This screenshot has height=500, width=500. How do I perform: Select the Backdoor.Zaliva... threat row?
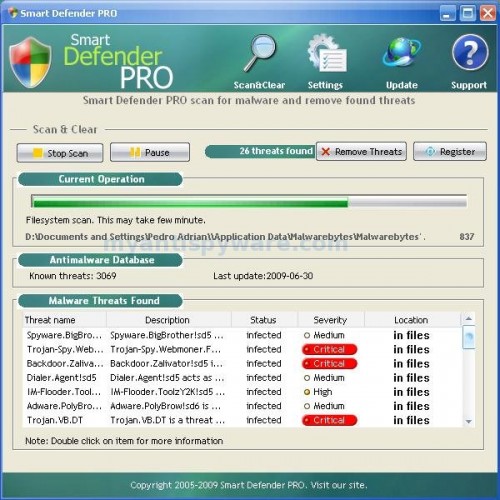(243, 363)
